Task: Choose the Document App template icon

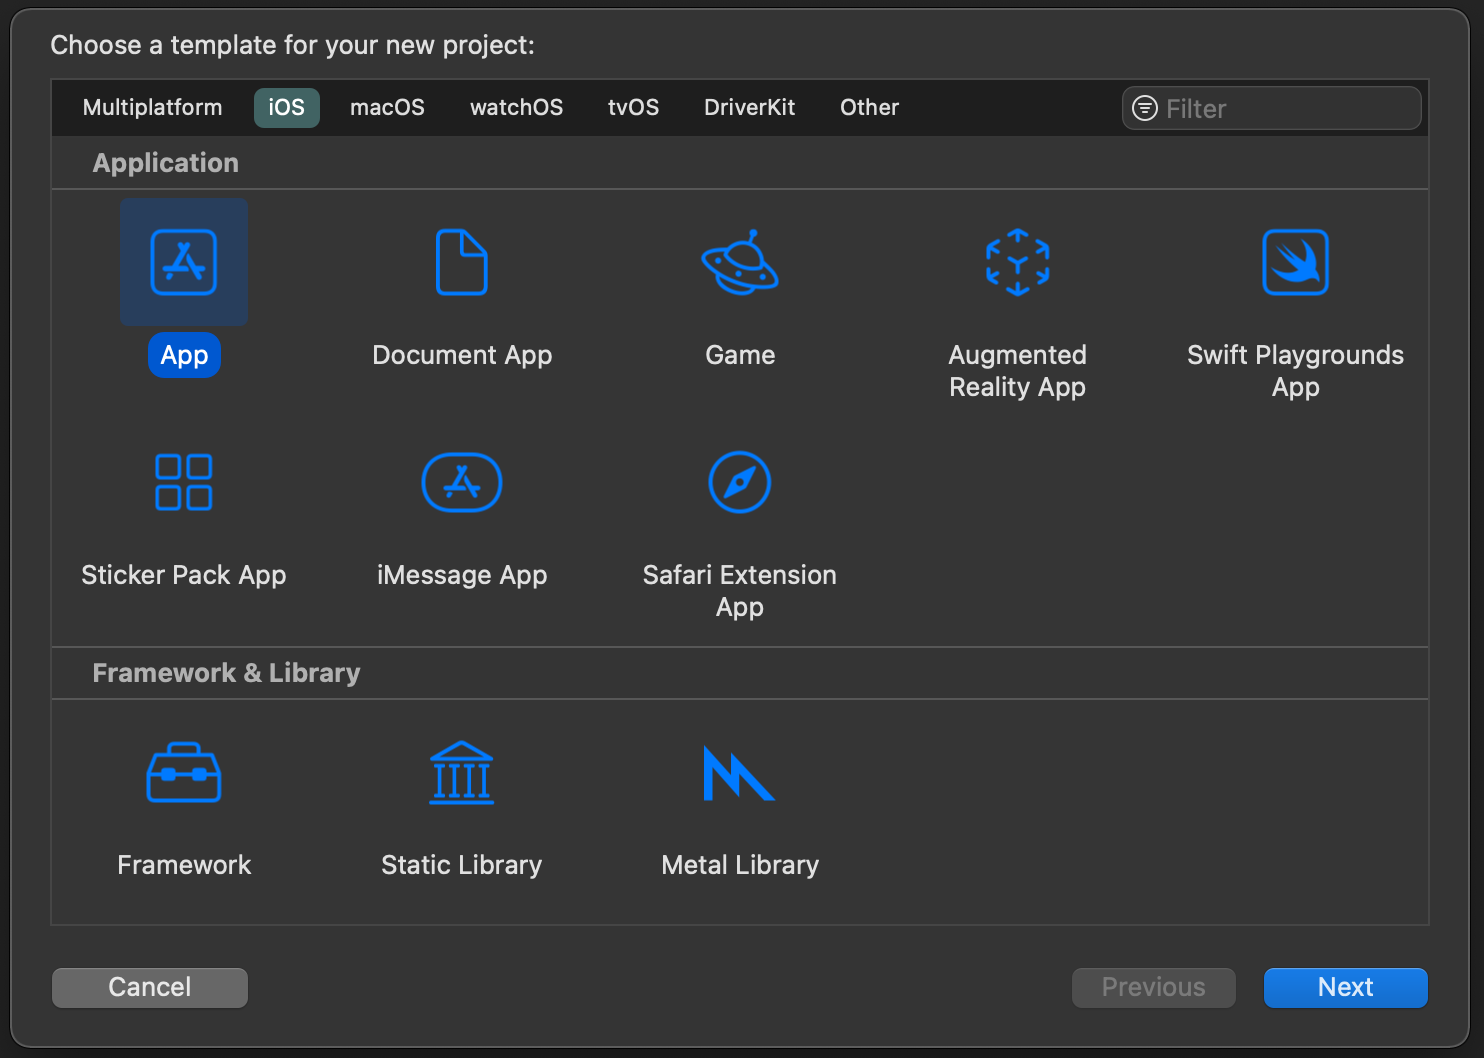Action: [x=461, y=262]
